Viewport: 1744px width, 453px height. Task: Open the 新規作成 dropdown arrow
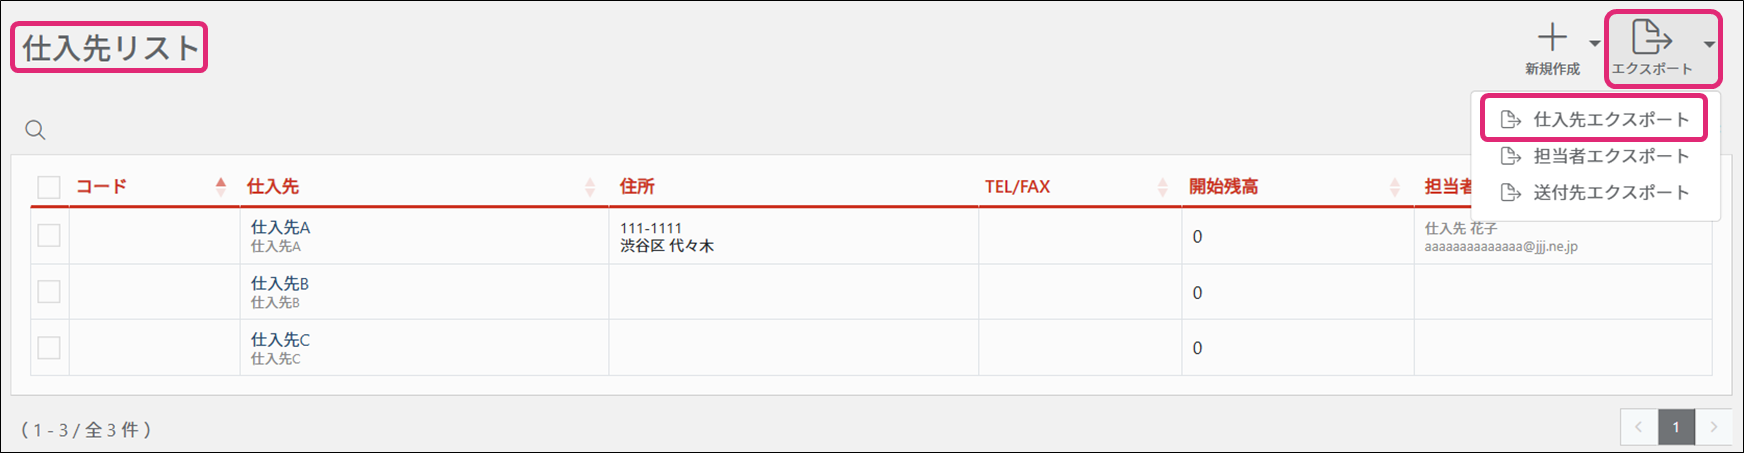[1594, 43]
